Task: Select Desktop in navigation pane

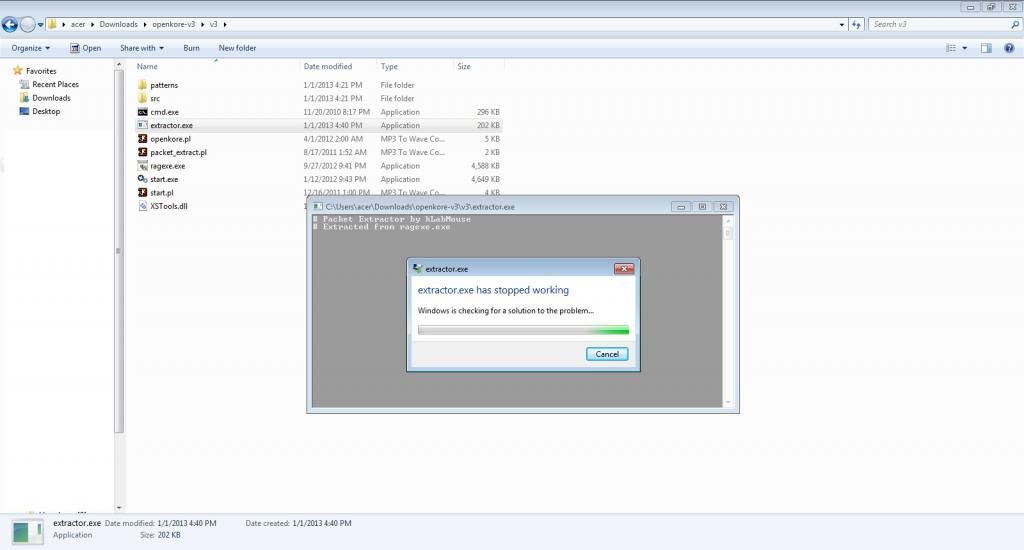Action: point(46,112)
